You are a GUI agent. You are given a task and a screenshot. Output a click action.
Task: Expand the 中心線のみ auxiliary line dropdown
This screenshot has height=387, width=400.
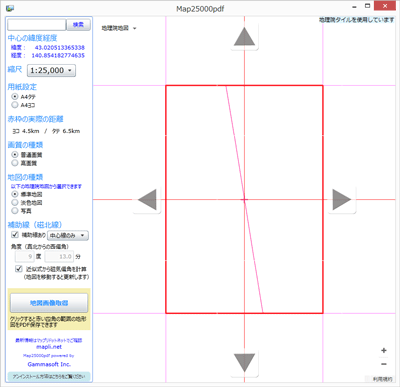click(68, 235)
